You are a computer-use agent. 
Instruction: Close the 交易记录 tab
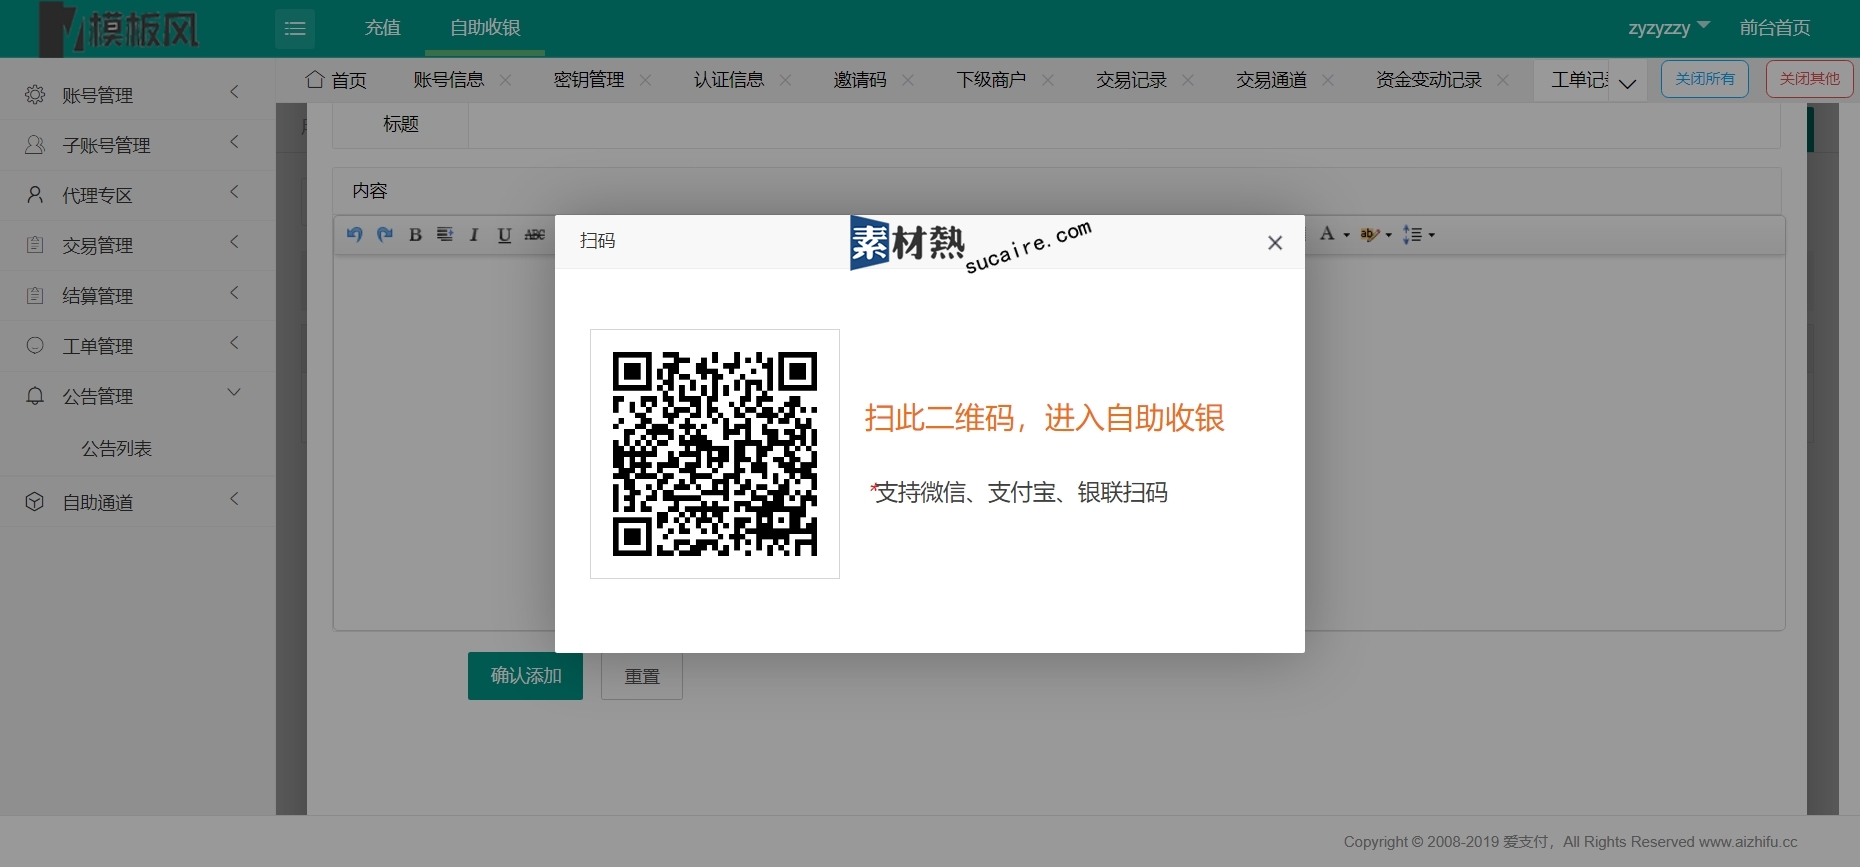click(1188, 80)
